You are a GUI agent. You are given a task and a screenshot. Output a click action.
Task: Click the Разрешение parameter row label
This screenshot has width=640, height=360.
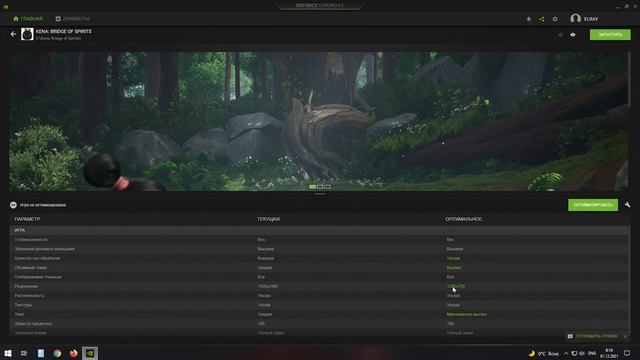tap(26, 286)
